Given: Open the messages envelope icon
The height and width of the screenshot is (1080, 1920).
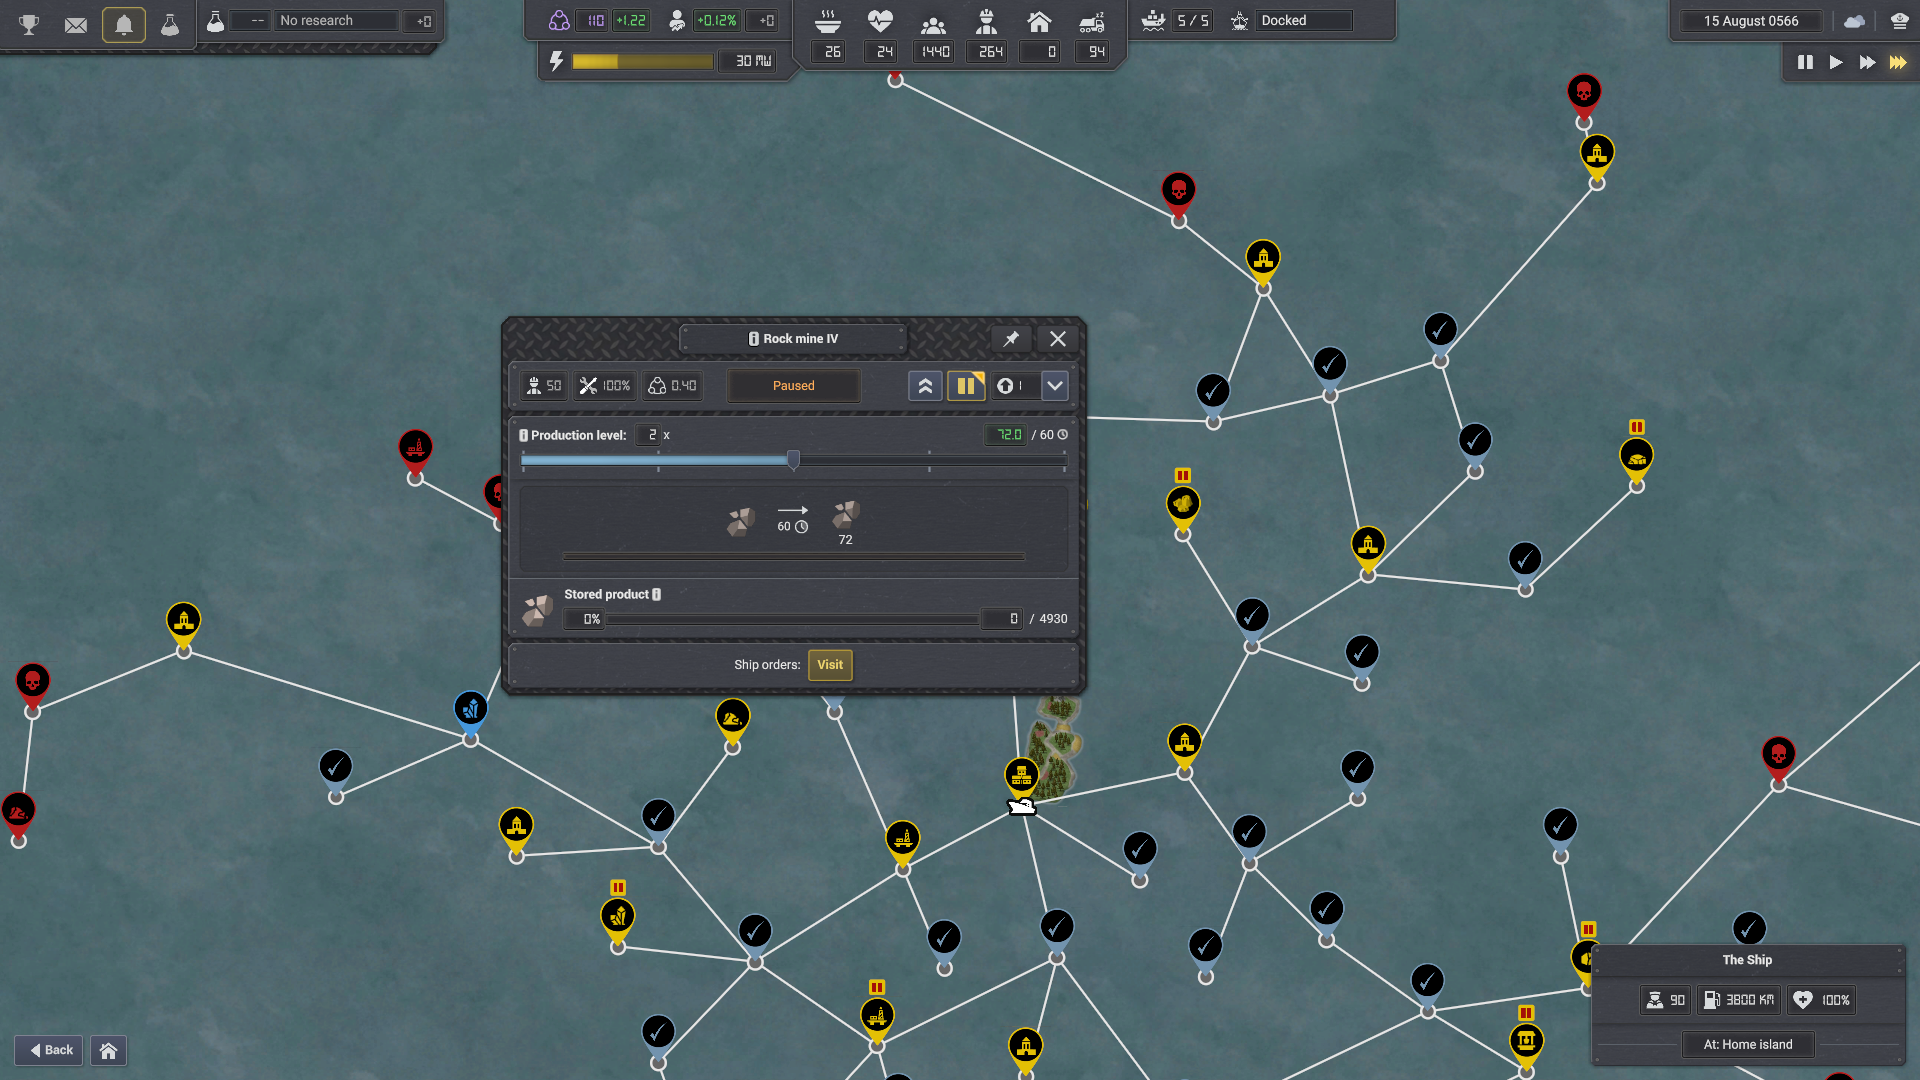Looking at the screenshot, I should pos(76,24).
